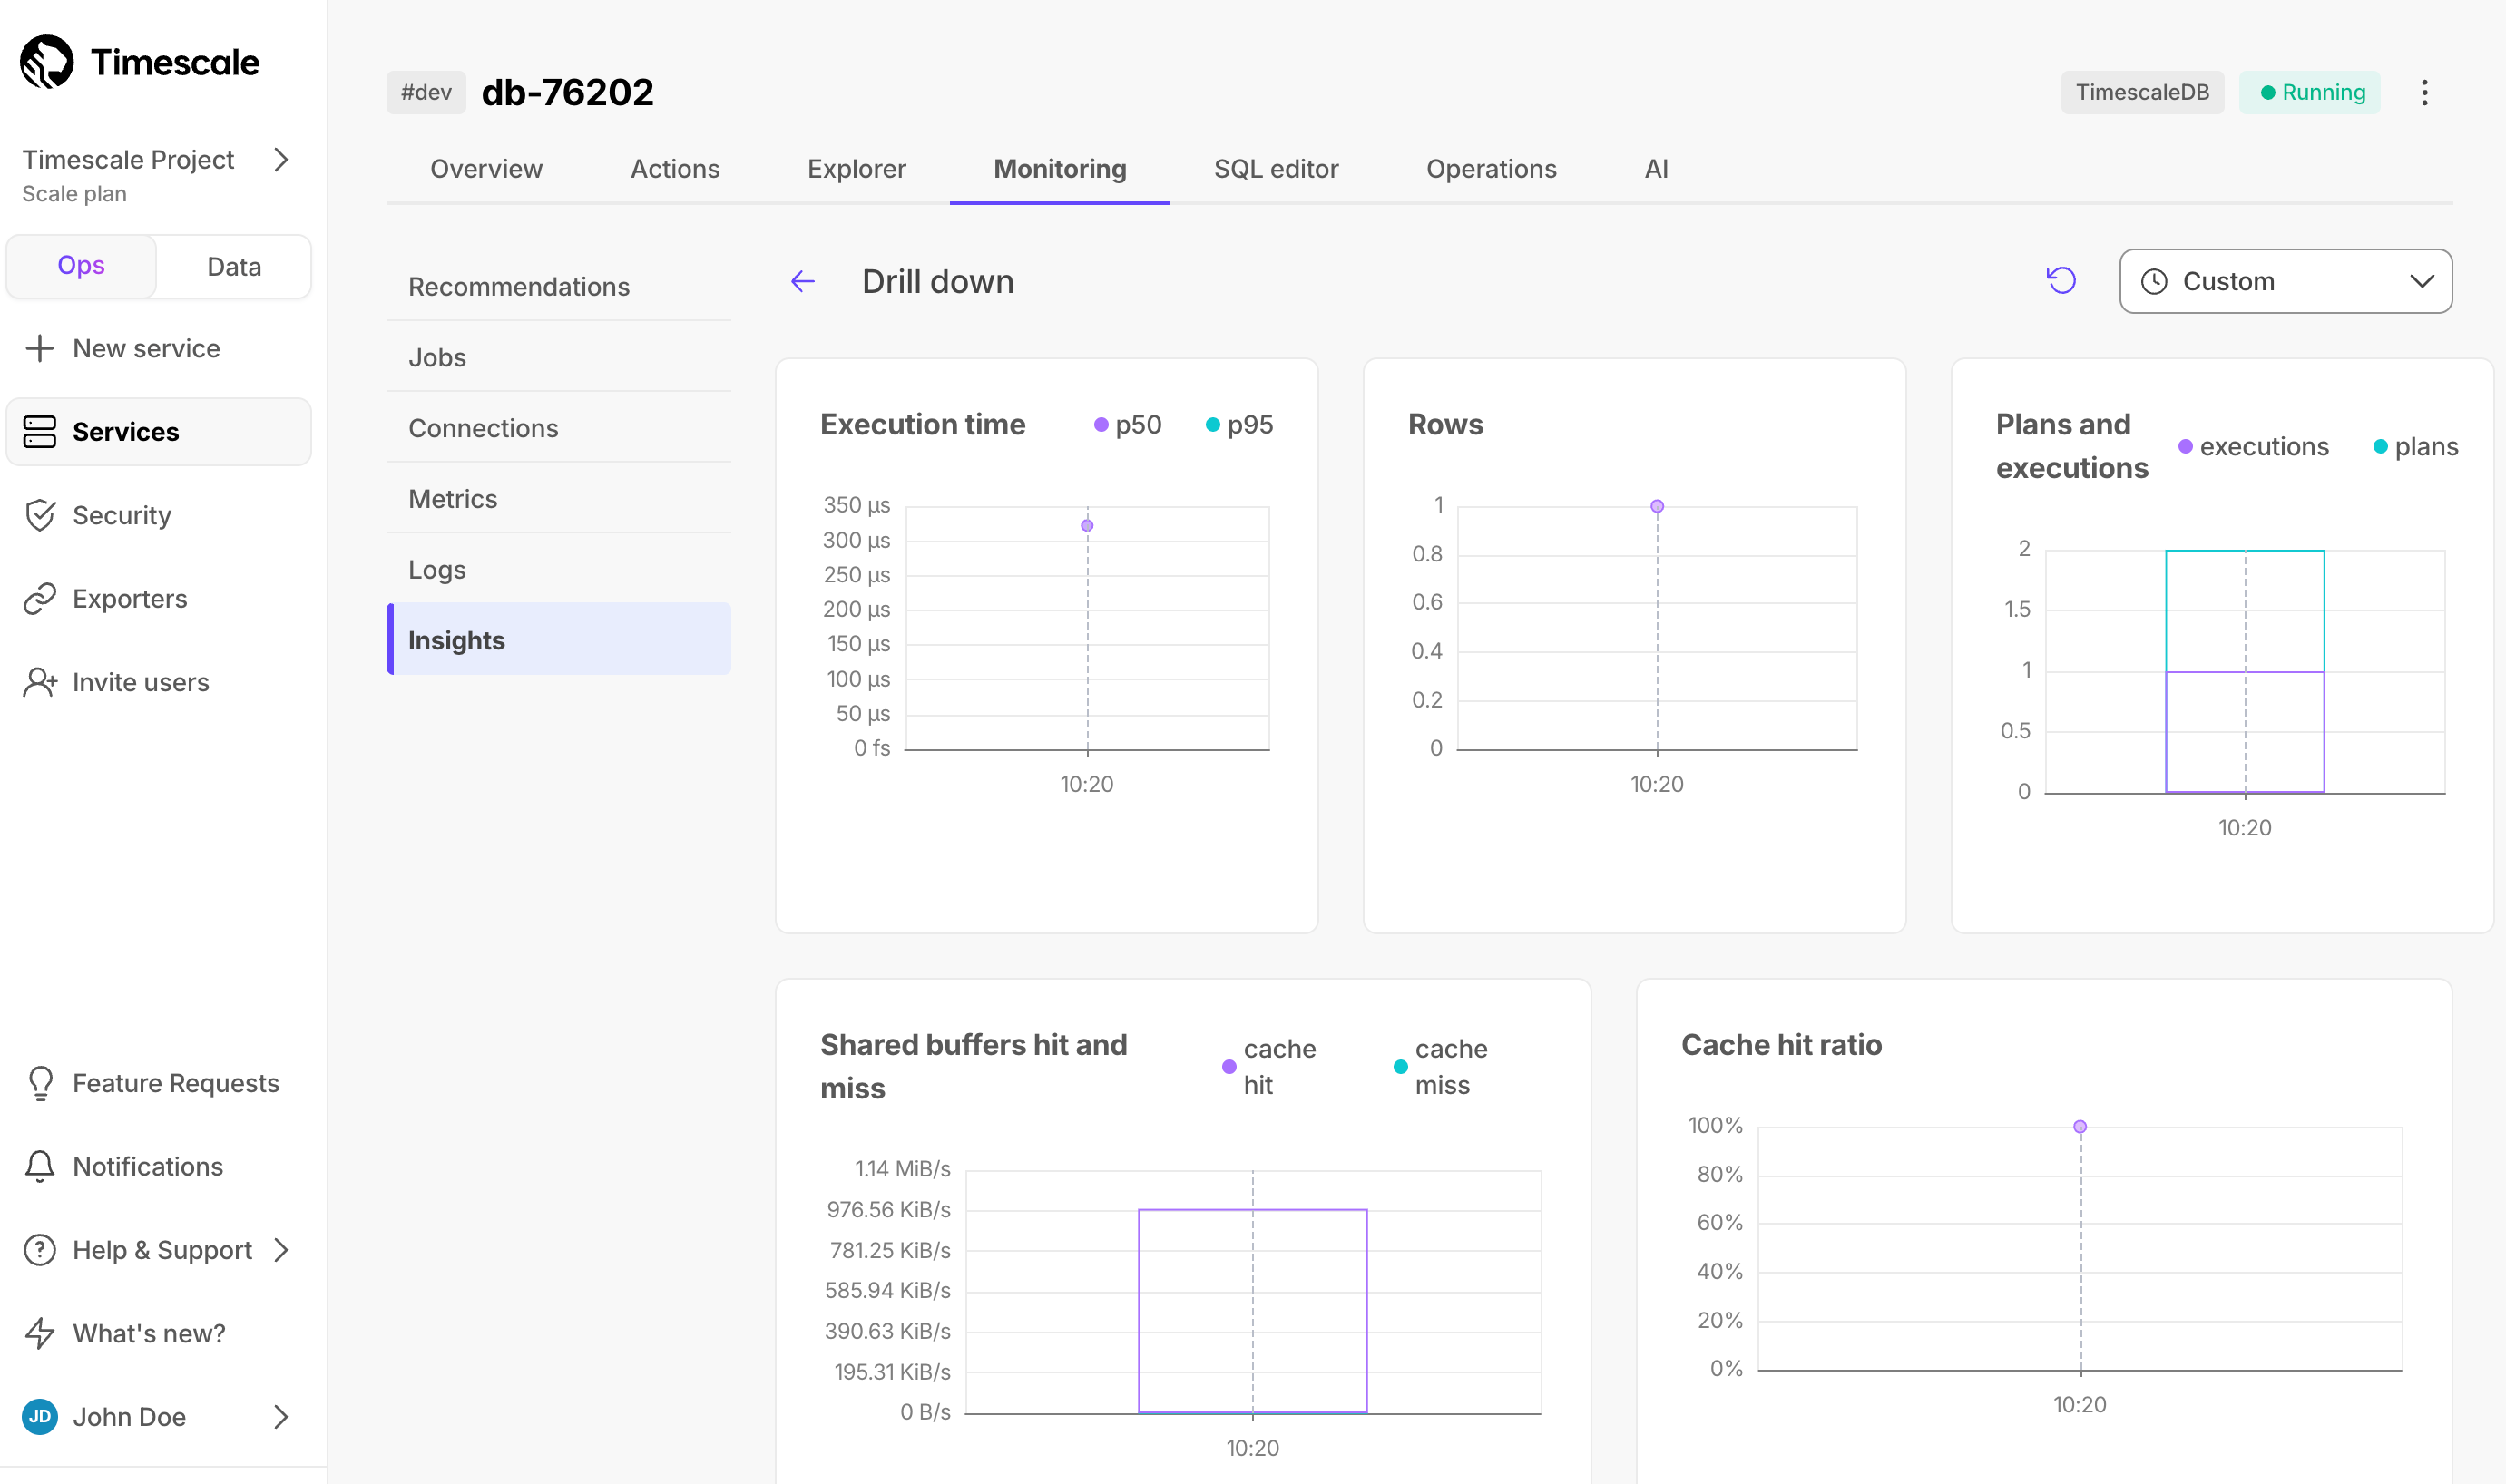Click the Scale plan label

click(74, 194)
